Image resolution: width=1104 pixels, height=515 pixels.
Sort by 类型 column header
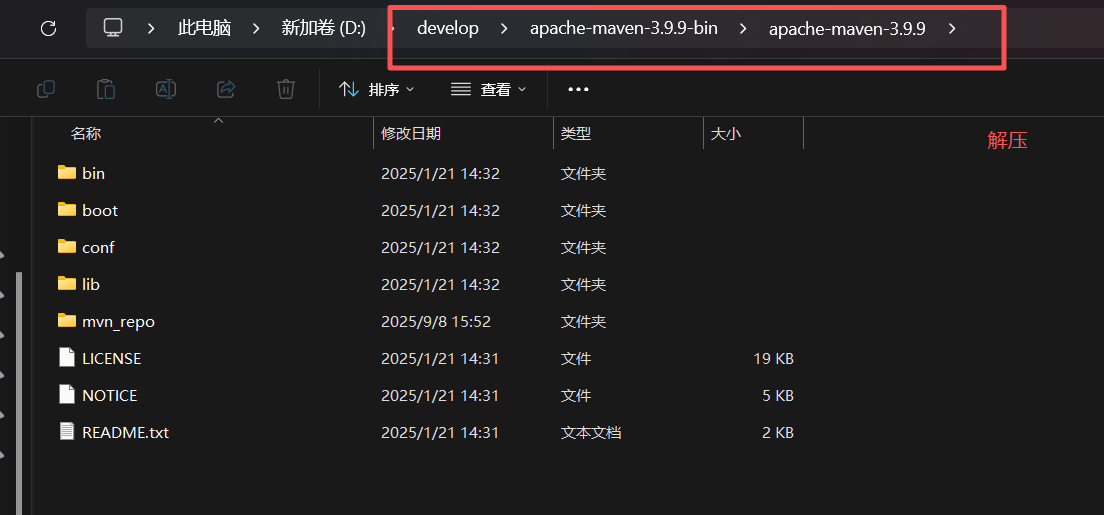576,134
